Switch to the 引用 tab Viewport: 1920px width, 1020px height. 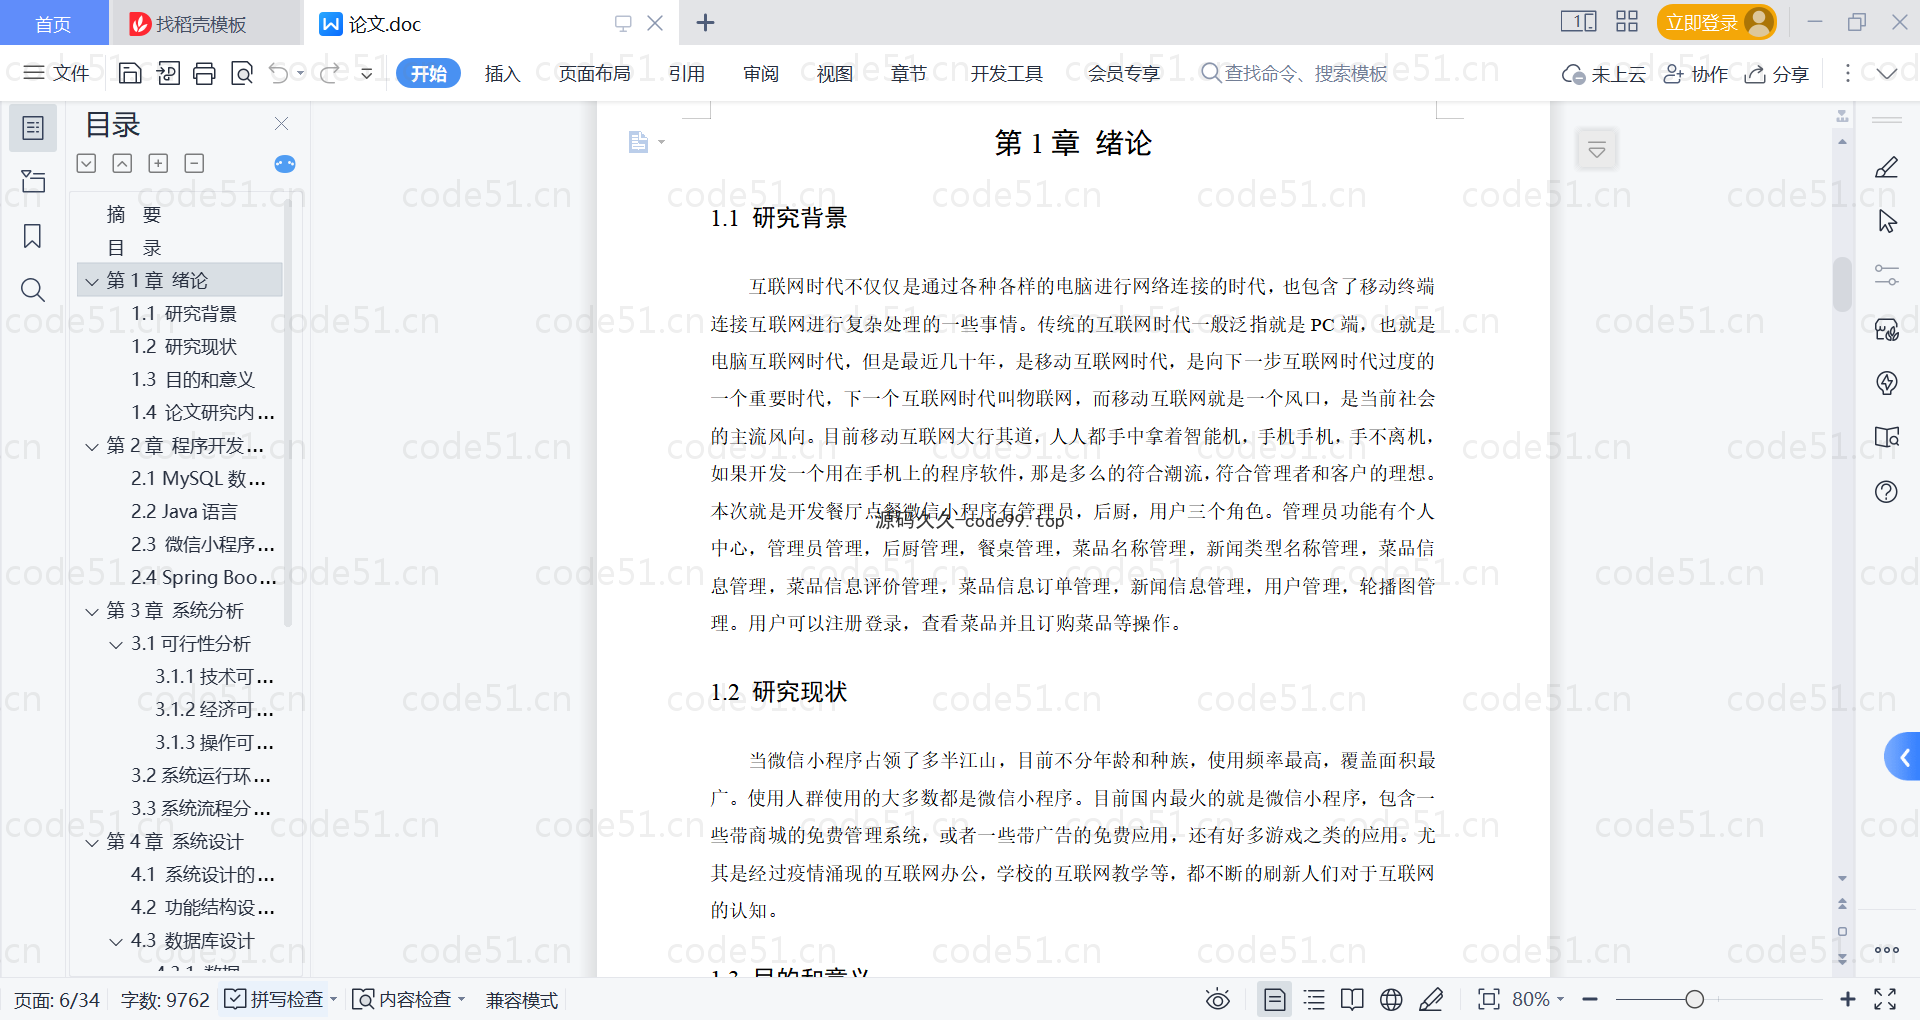pyautogui.click(x=687, y=73)
